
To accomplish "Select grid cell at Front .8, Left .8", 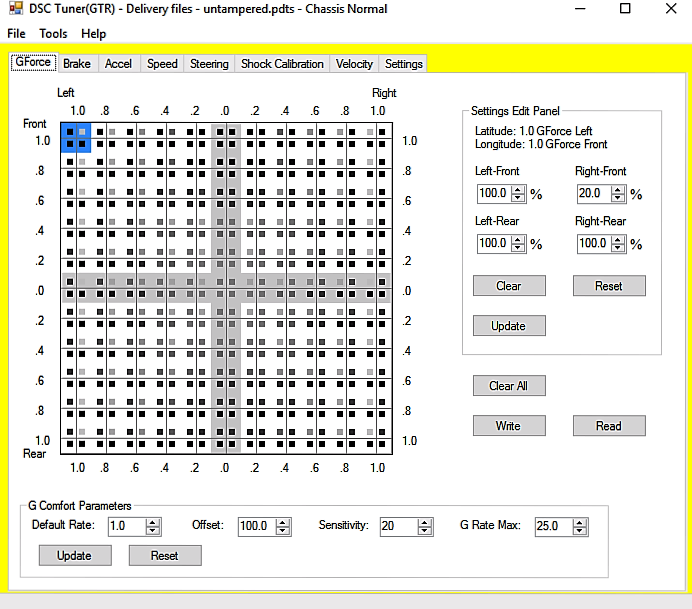I will point(106,168).
